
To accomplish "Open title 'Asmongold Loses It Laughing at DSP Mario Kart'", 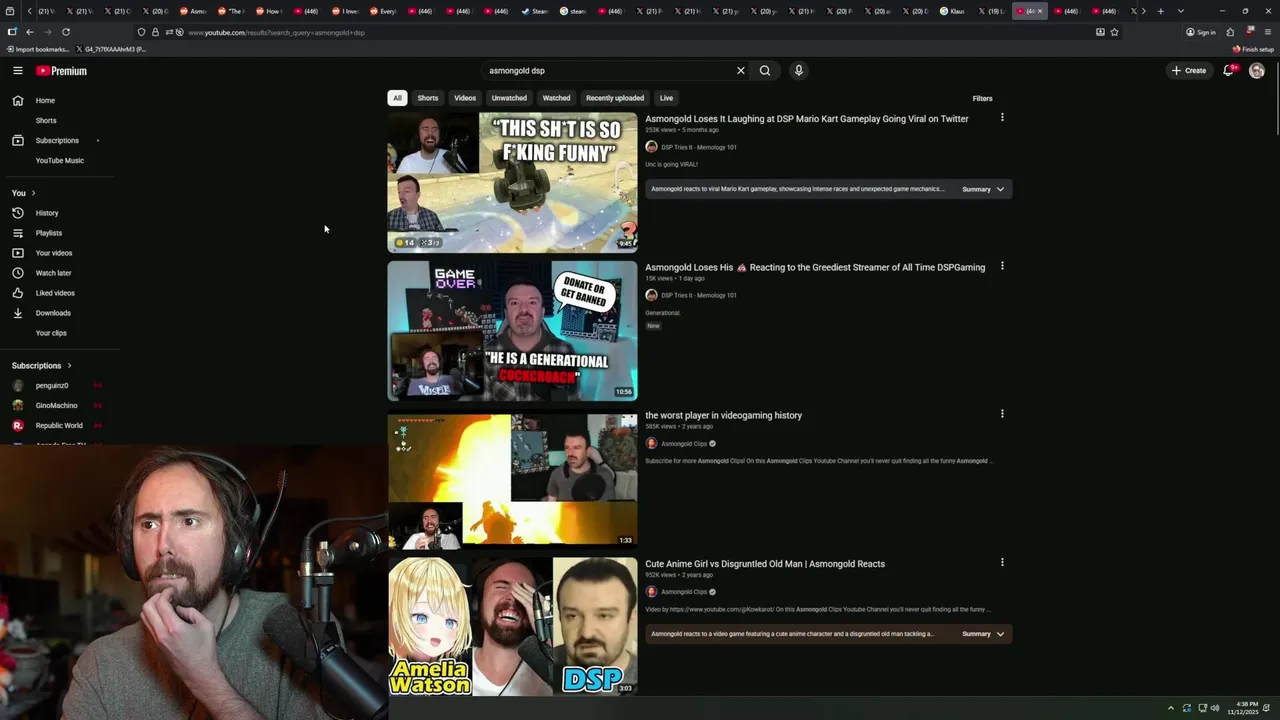I will pyautogui.click(x=807, y=119).
